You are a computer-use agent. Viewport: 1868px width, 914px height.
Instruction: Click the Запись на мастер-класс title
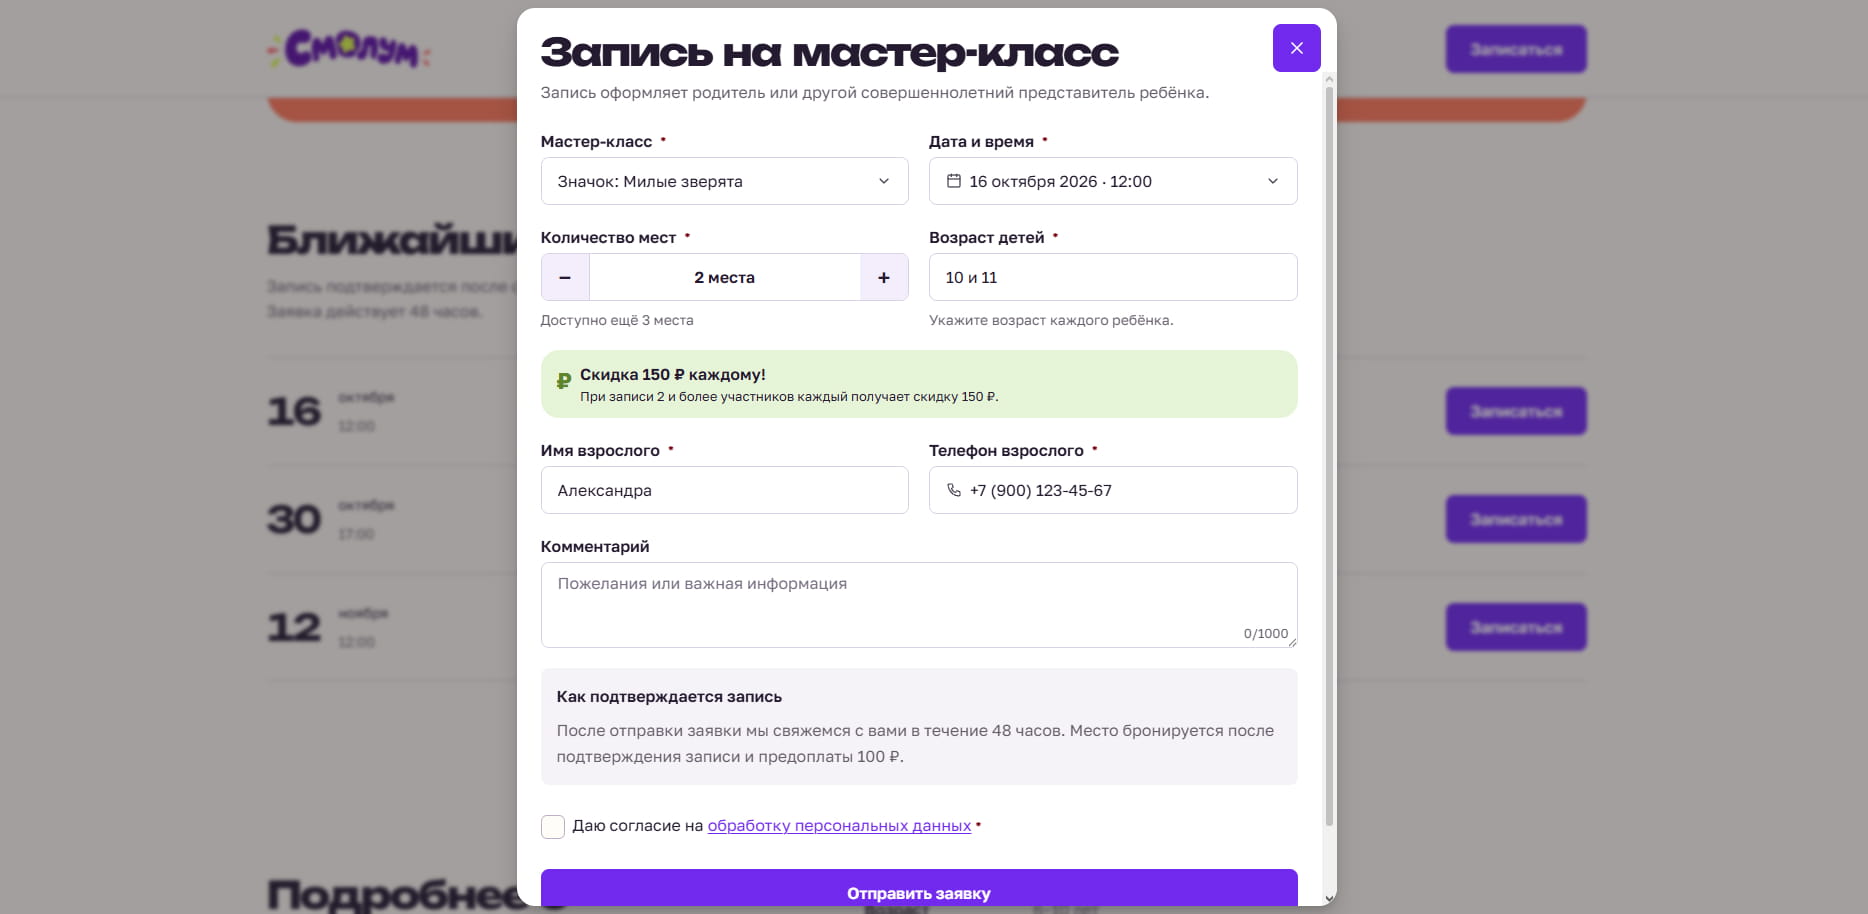[x=829, y=52]
